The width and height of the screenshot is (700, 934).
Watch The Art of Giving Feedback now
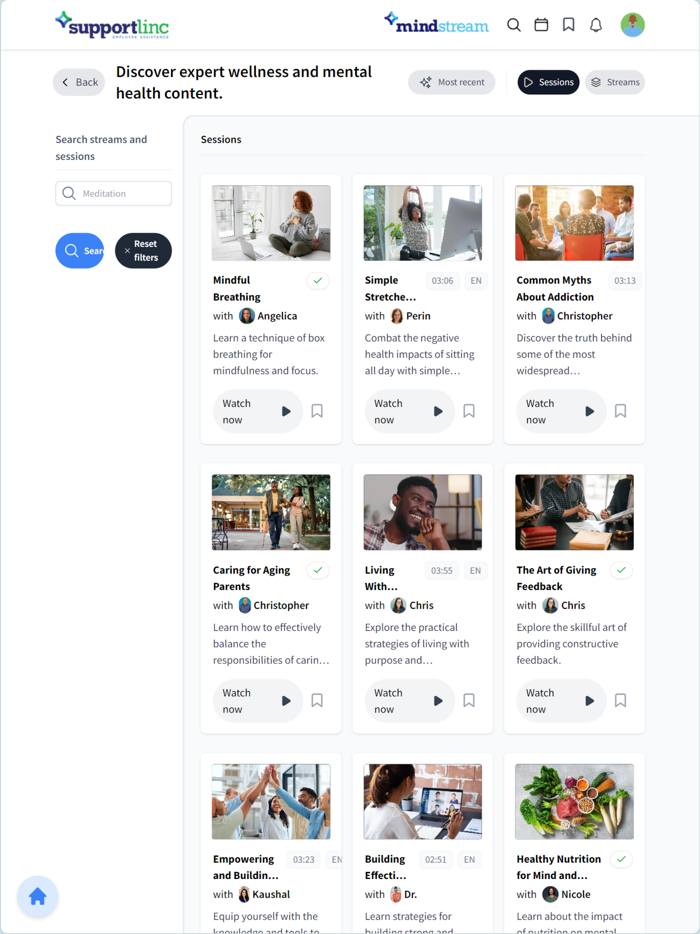561,700
